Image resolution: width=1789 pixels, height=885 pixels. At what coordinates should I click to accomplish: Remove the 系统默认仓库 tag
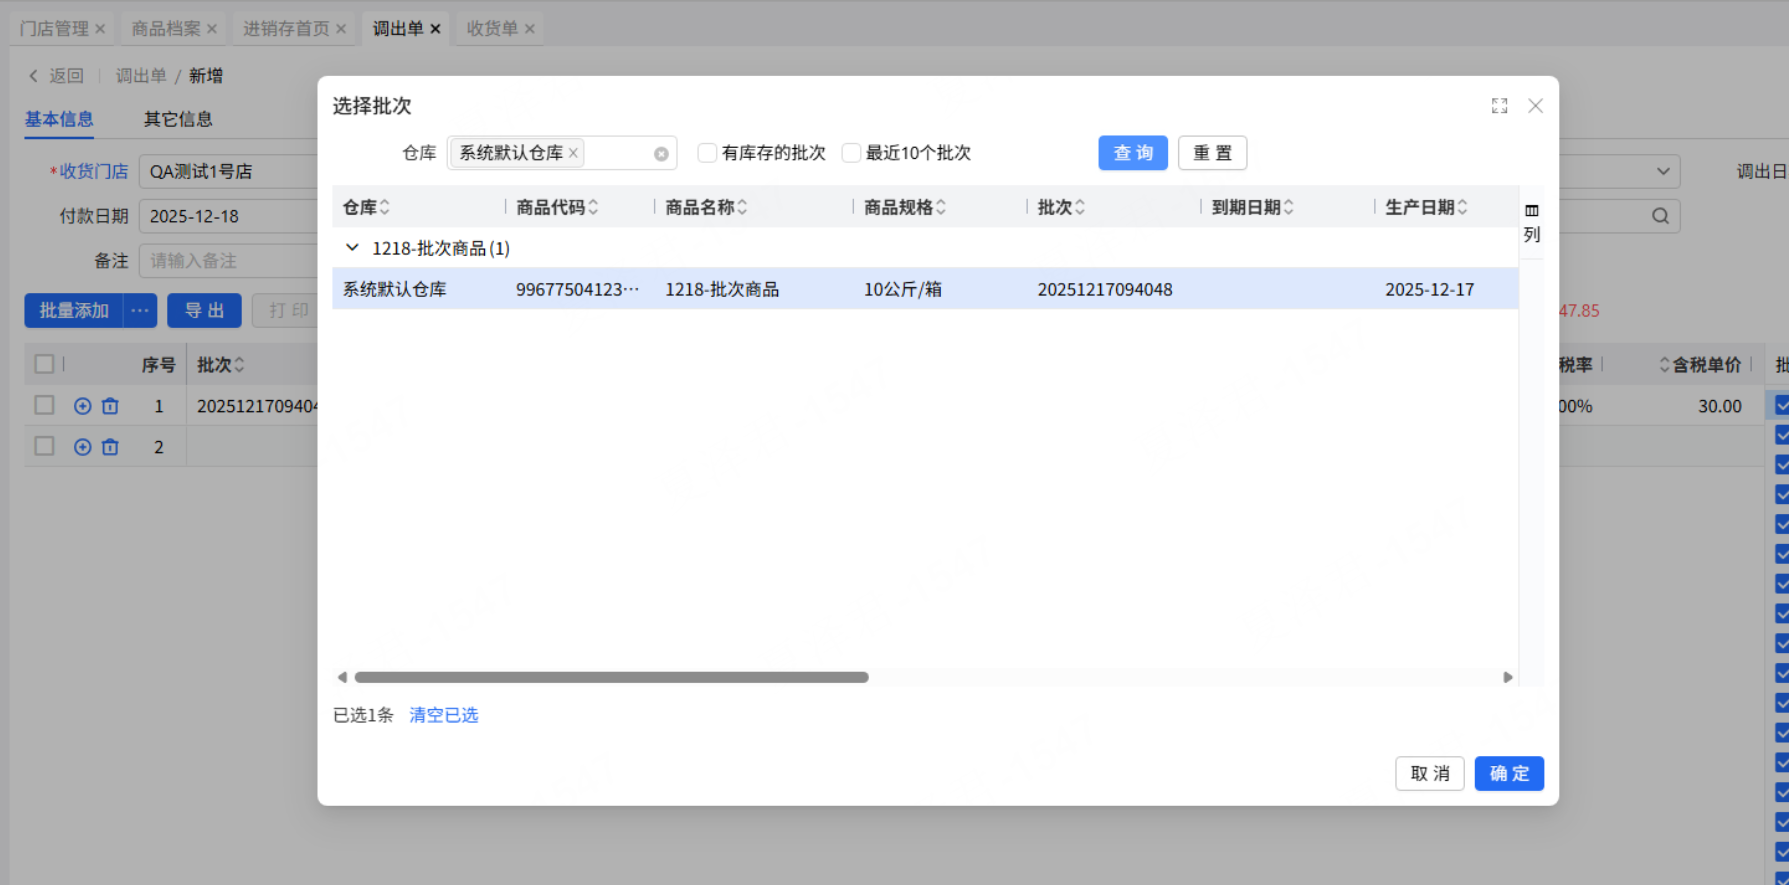tap(573, 153)
